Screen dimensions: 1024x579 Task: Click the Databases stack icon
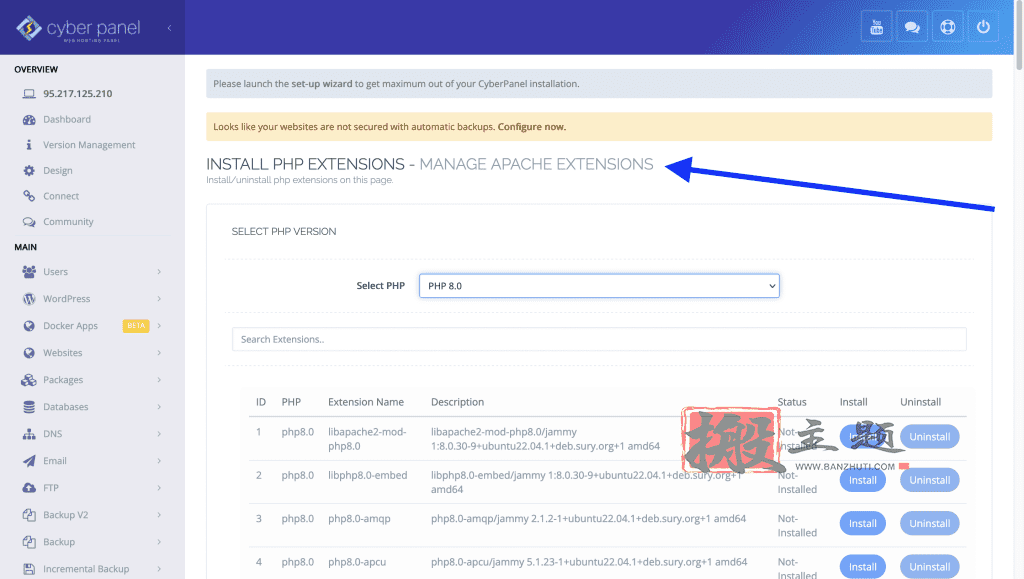29,407
